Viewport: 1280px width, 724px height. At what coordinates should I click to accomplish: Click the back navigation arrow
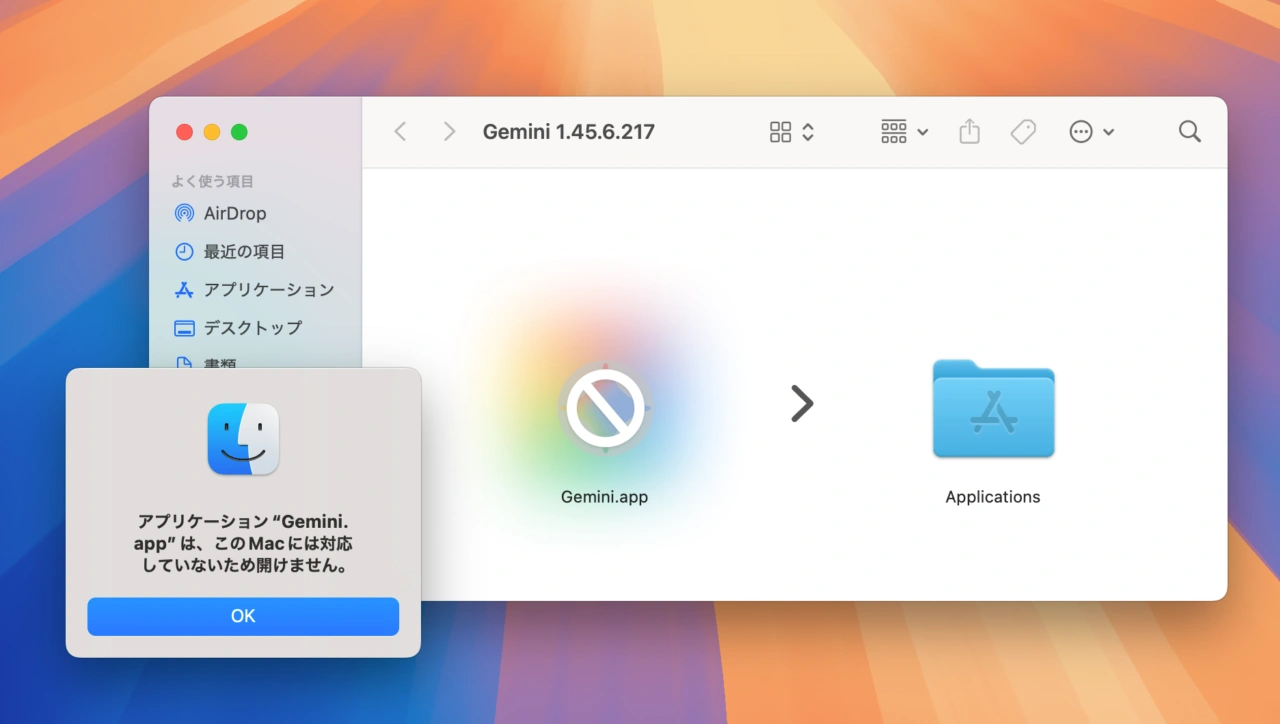click(x=400, y=131)
